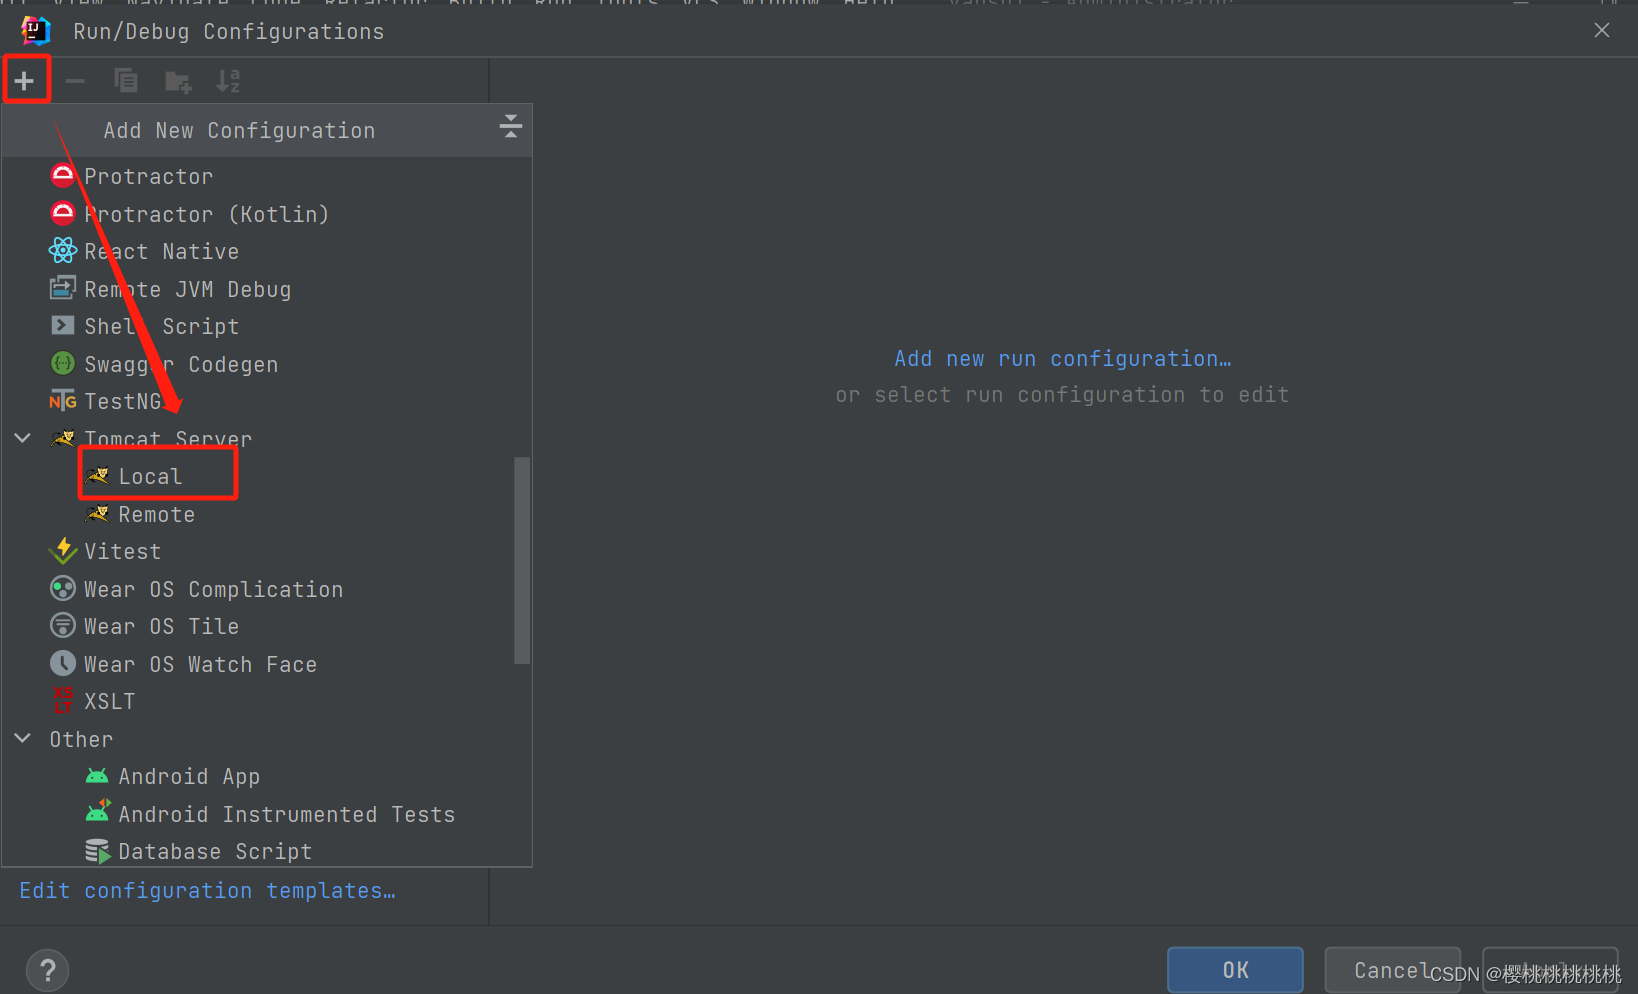Open Edit configuration templates link
The height and width of the screenshot is (994, 1638).
[208, 890]
